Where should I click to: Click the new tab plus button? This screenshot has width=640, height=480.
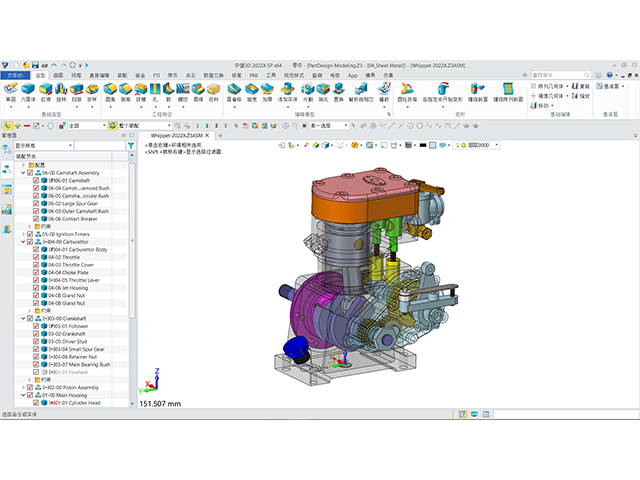(221, 134)
